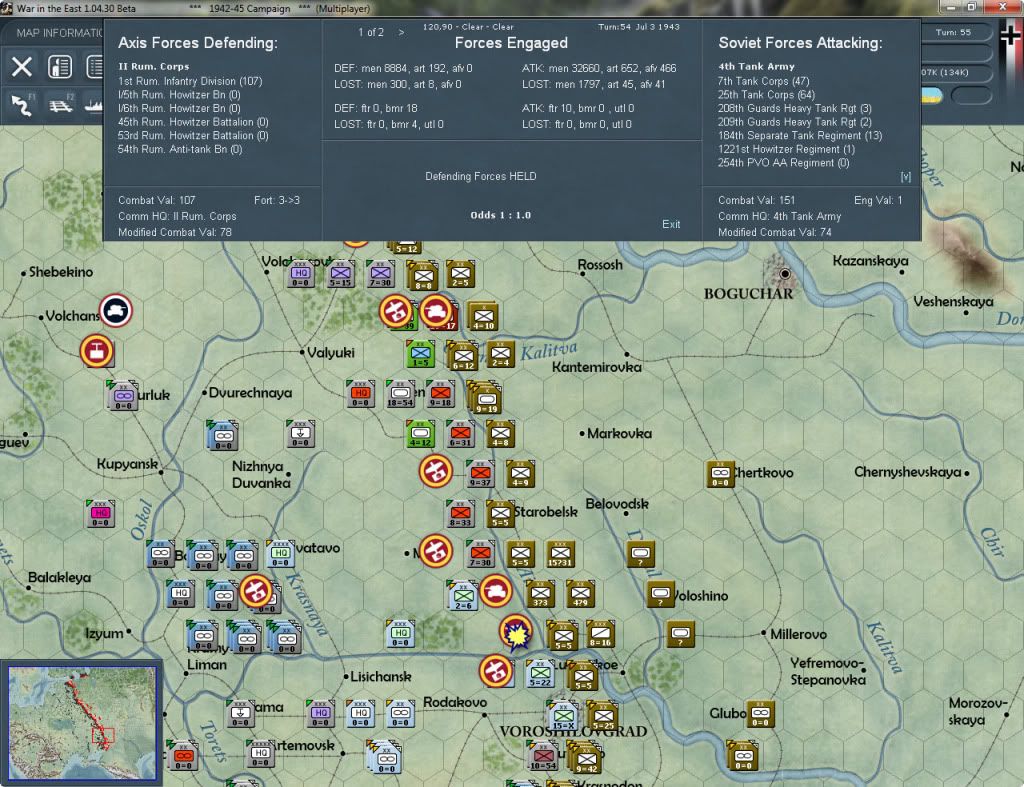The image size is (1024, 787).
Task: Toggle the F2 rail mode
Action: pos(61,104)
